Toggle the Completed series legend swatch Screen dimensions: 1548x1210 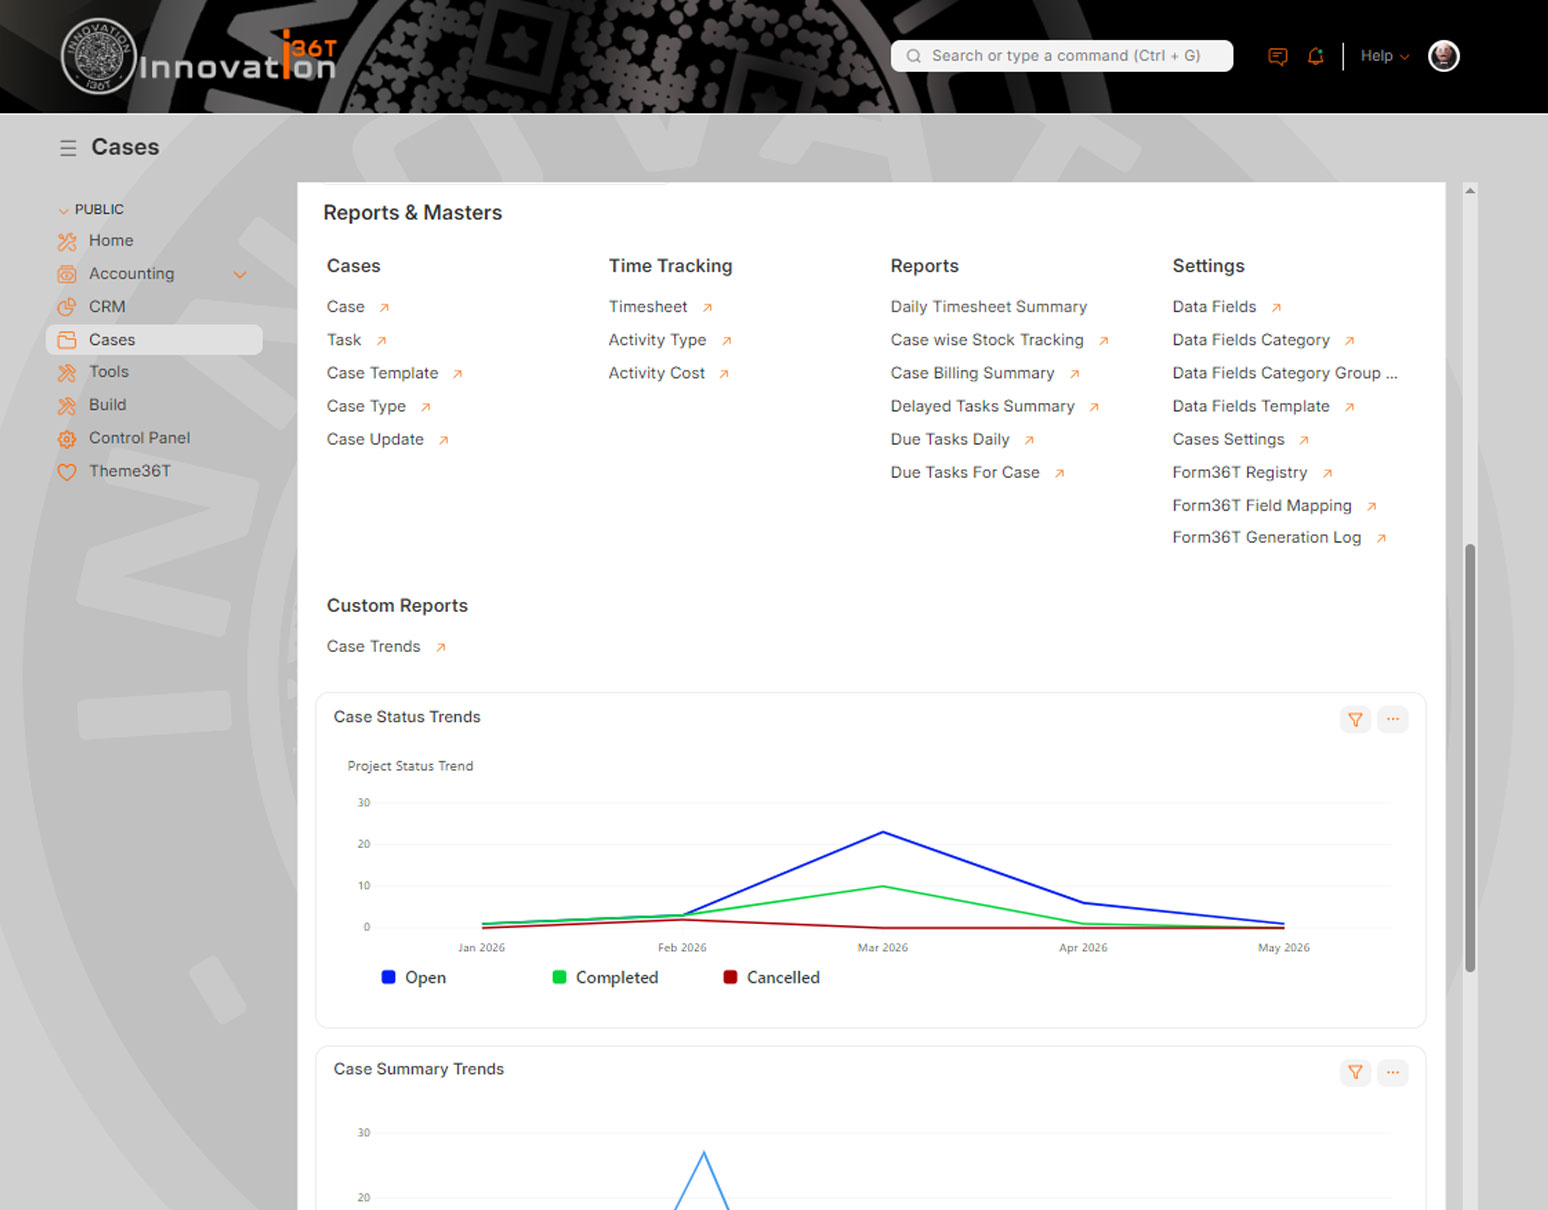tap(559, 977)
